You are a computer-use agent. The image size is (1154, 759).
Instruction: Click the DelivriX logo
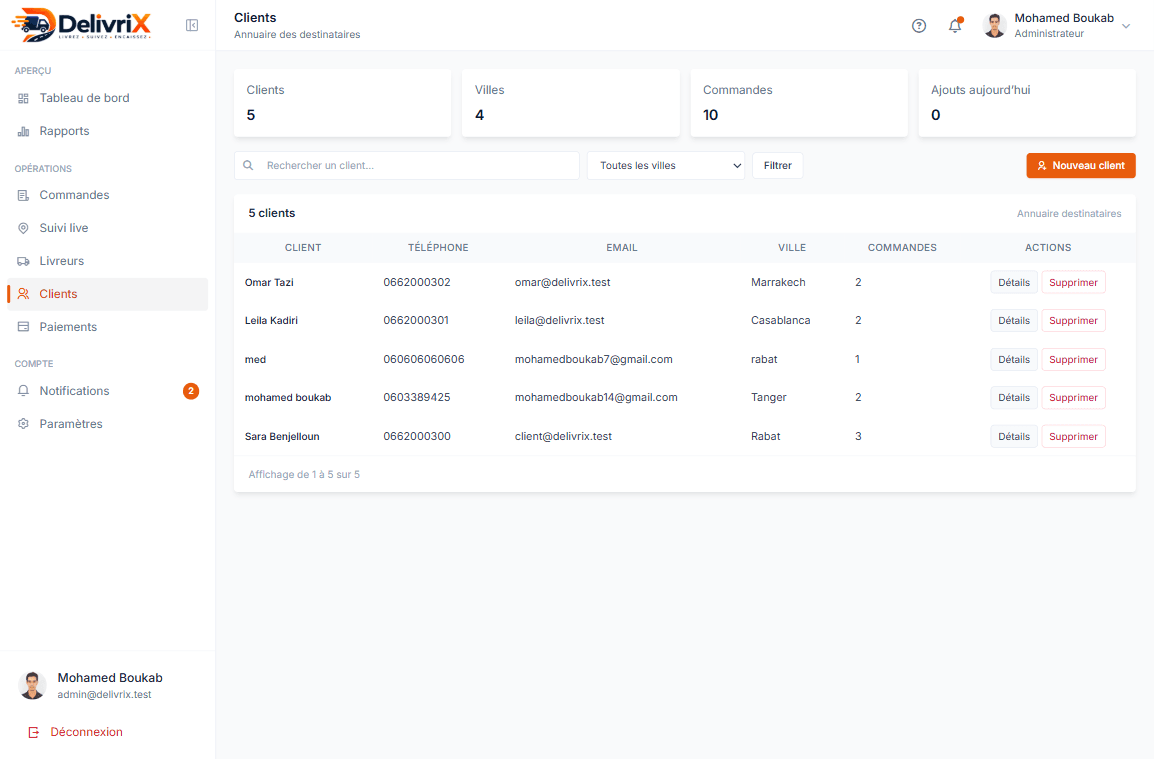tap(82, 24)
